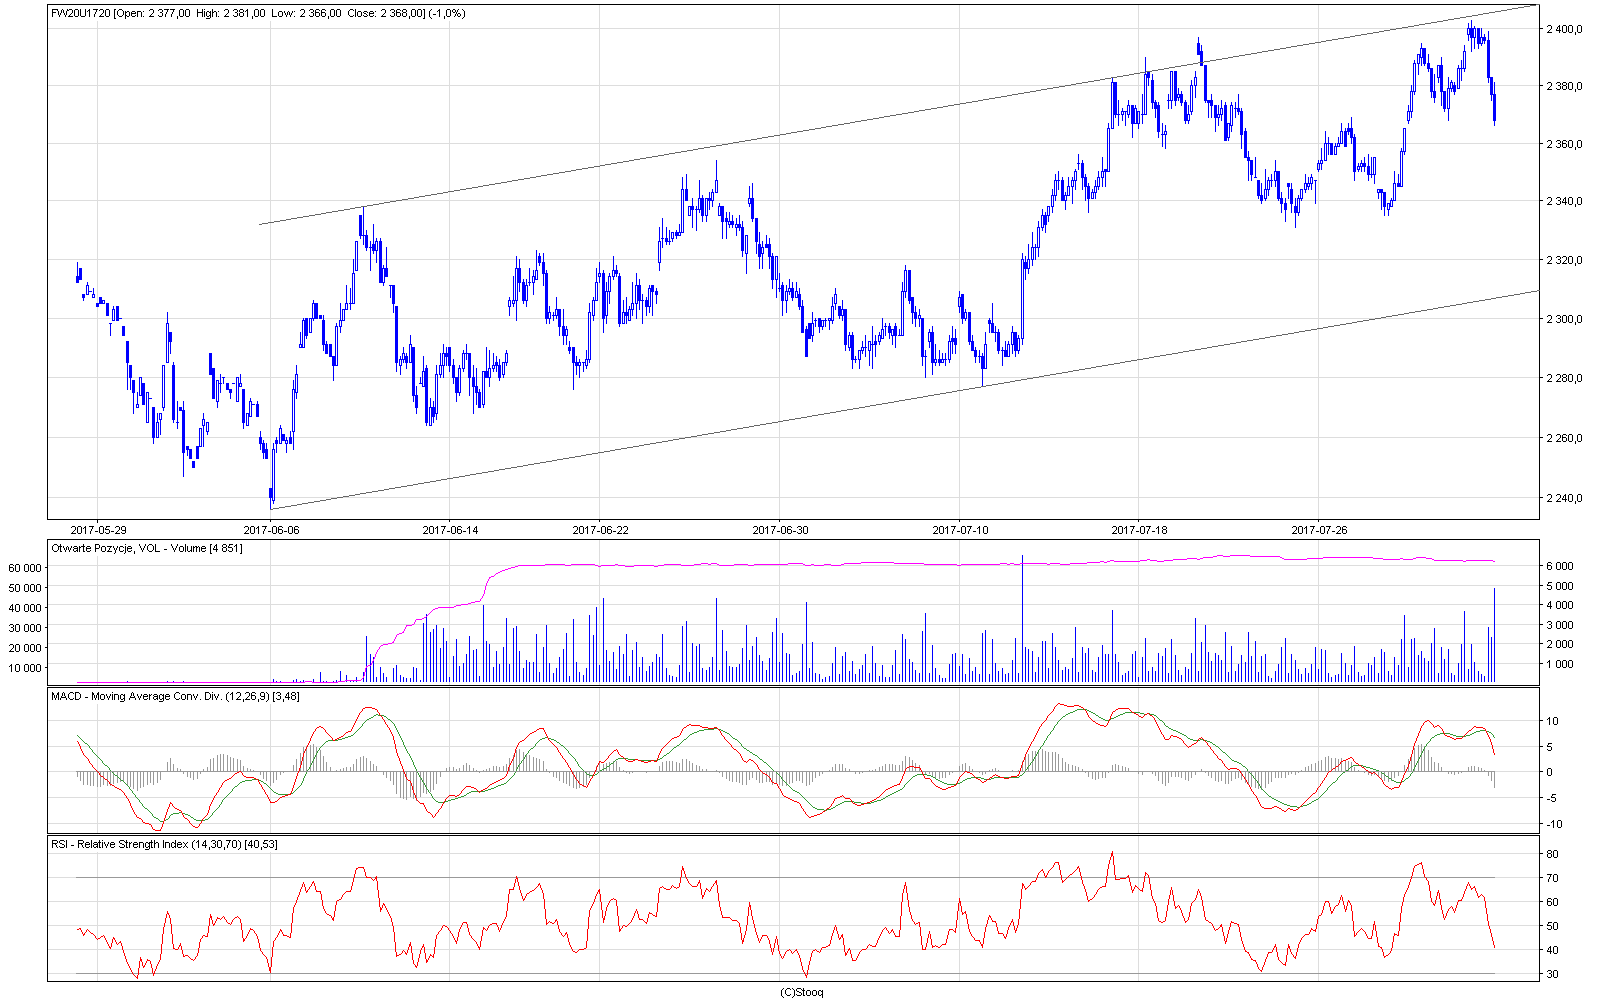Select the RSI Relative Strength Index title
The height and width of the screenshot is (1000, 1600).
[164, 844]
